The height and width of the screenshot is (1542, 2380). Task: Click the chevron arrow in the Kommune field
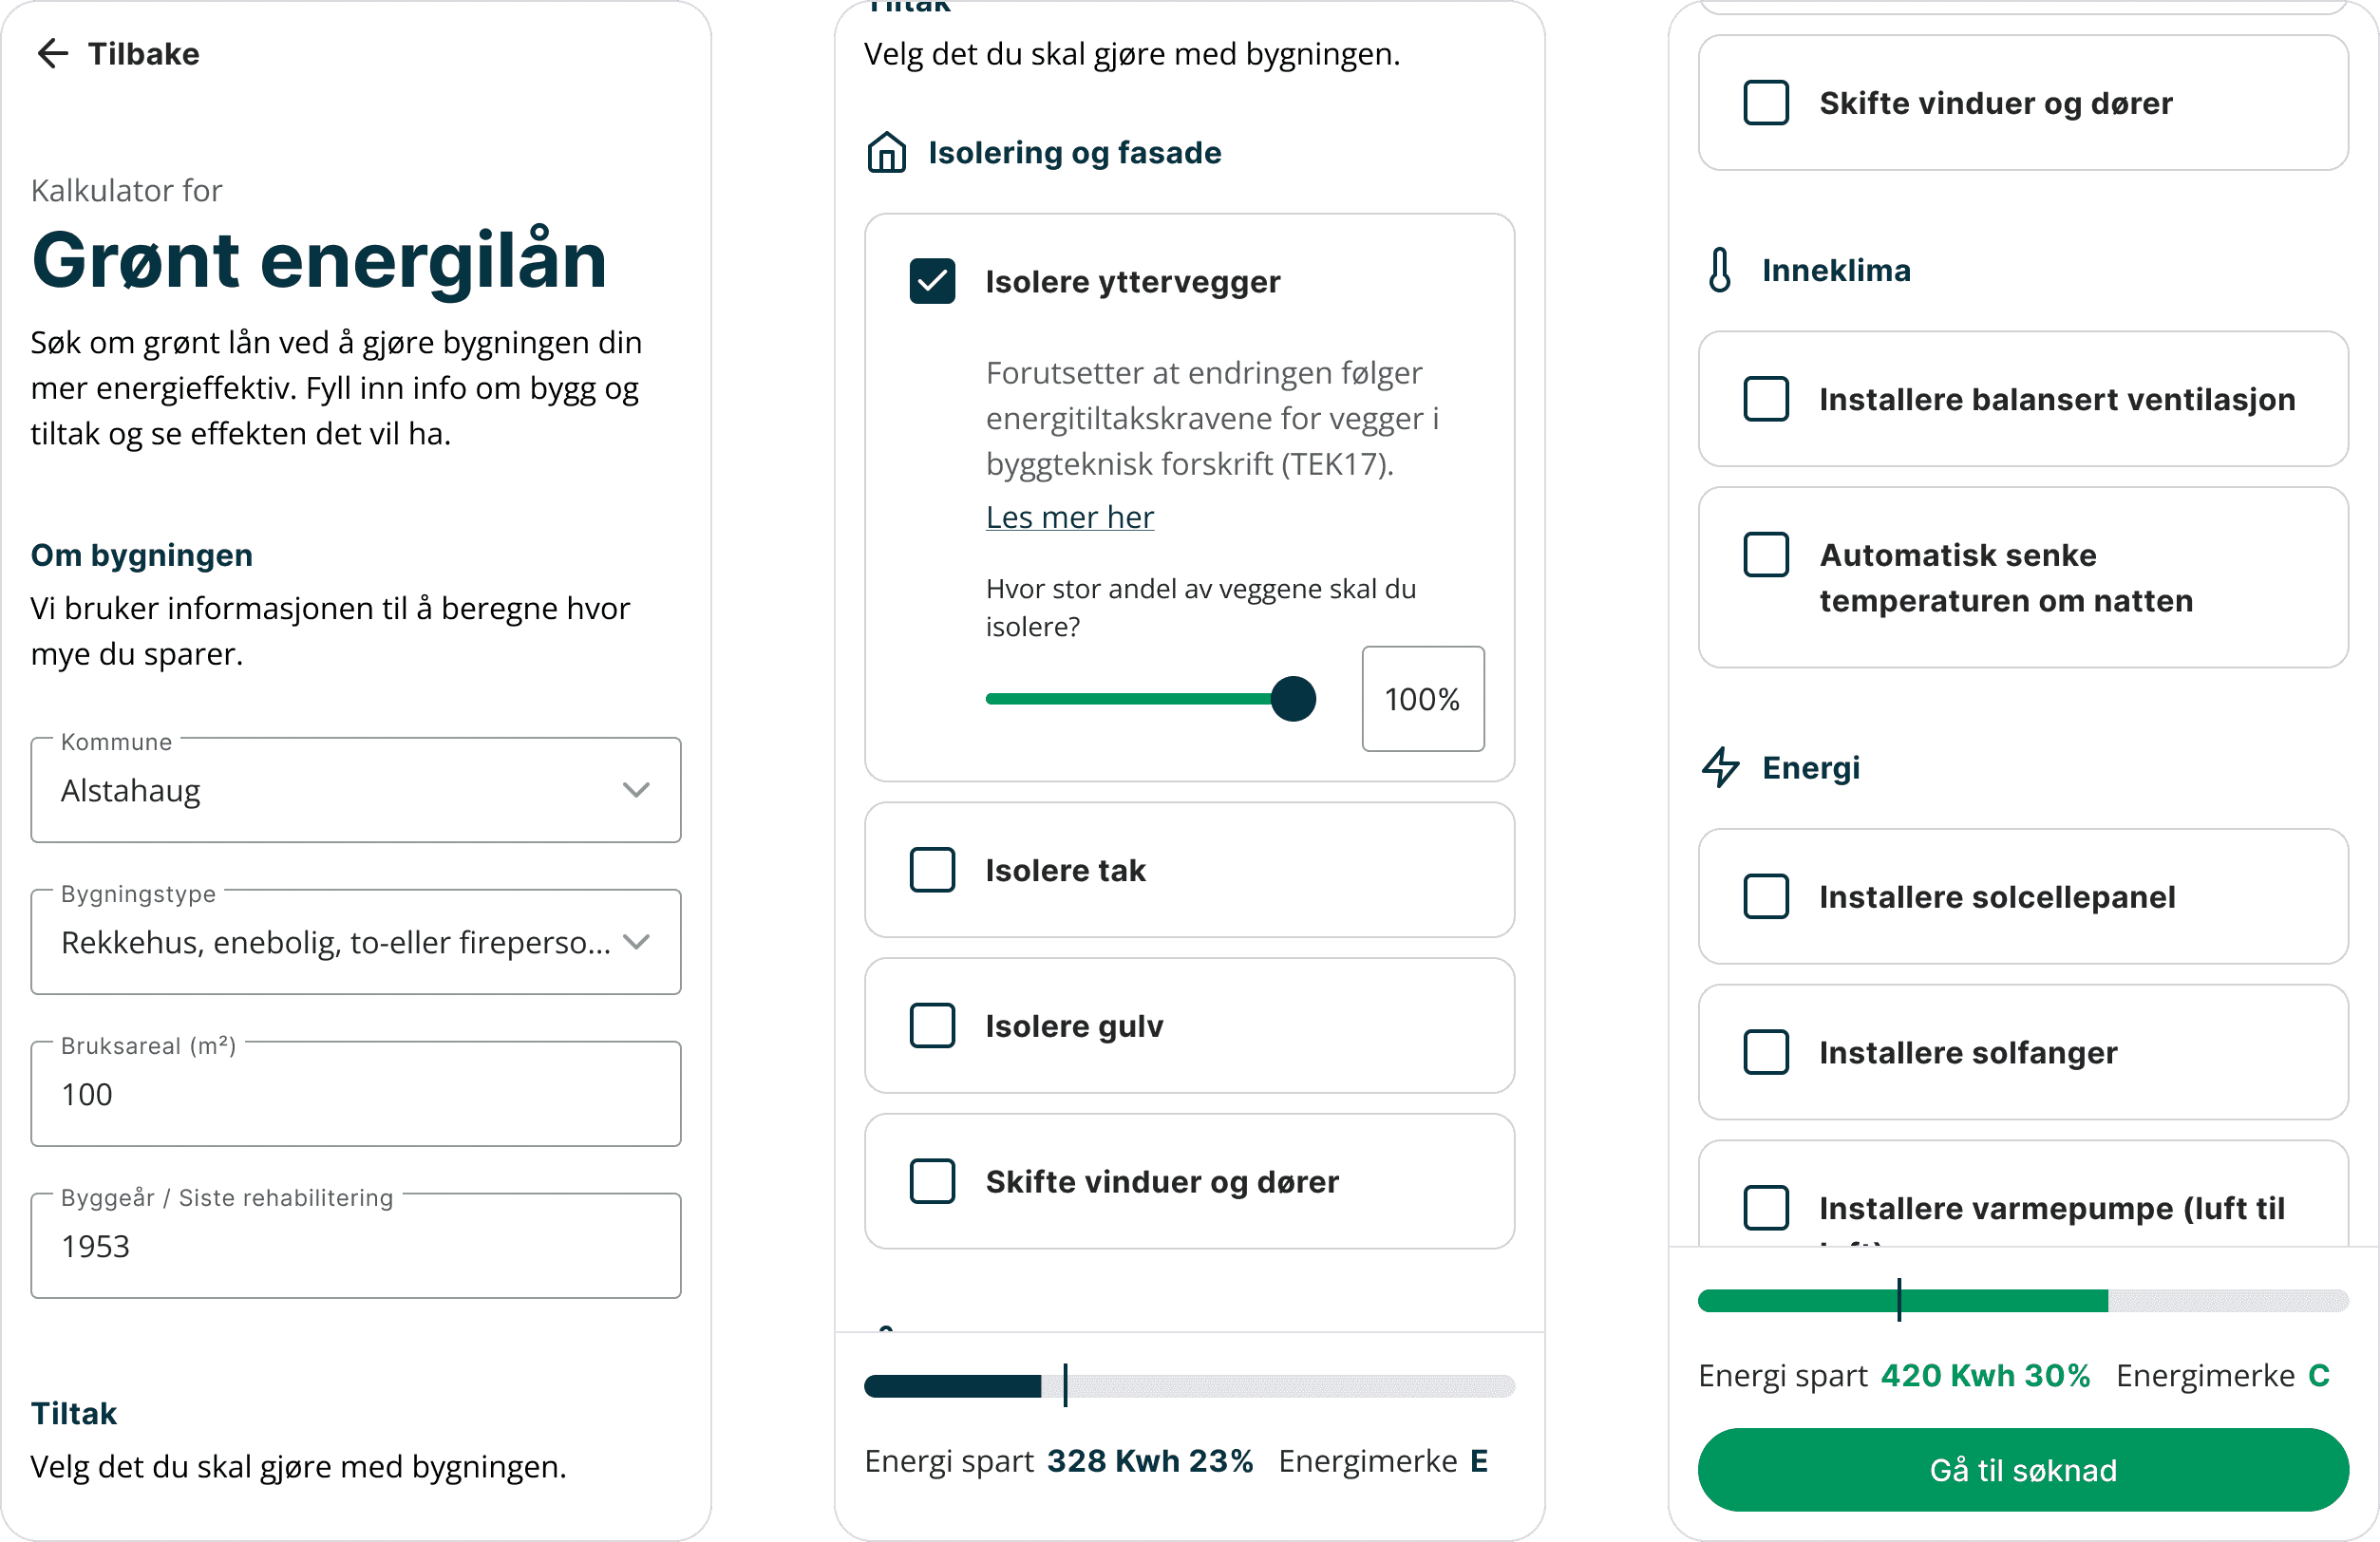(636, 790)
